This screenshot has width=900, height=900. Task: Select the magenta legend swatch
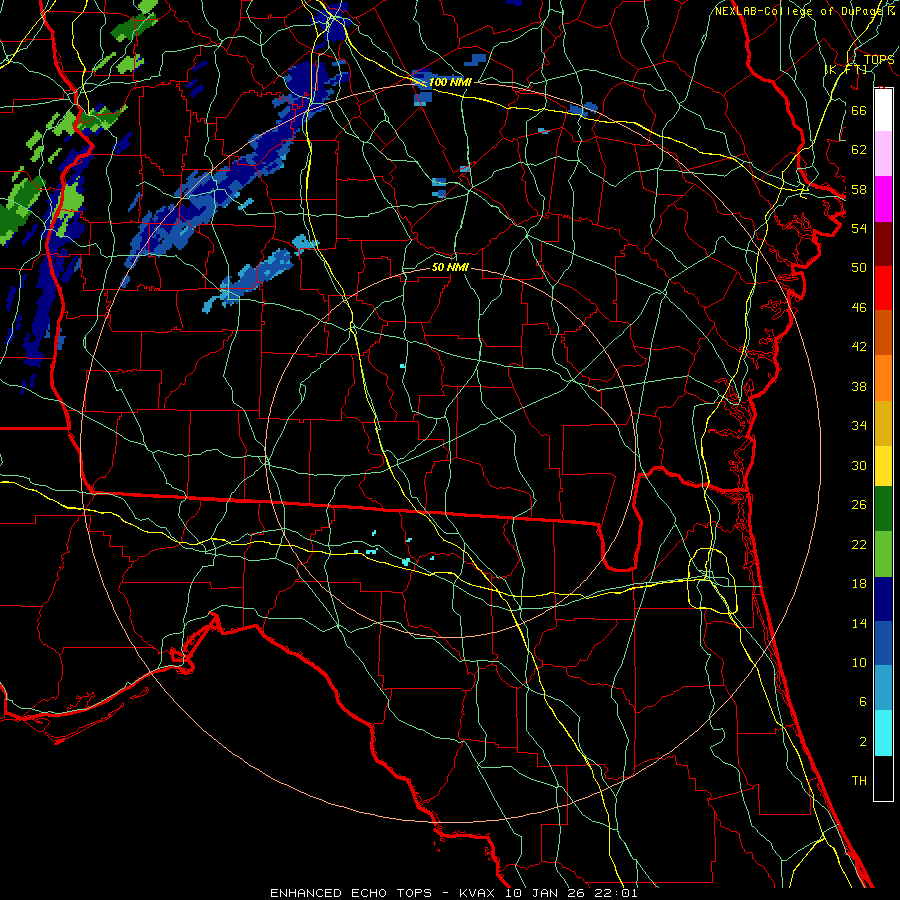coord(883,199)
